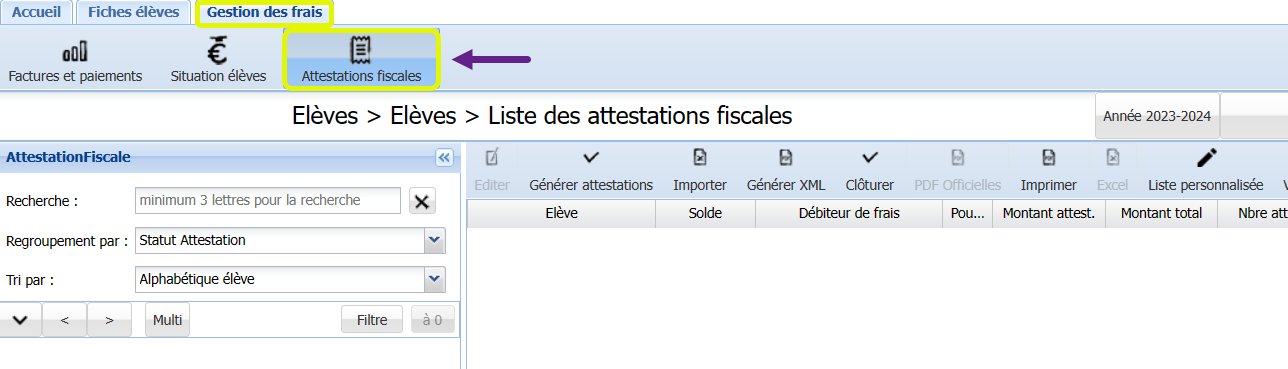This screenshot has height=369, width=1288.
Task: Open Factures et paiements icon
Action: [x=75, y=51]
